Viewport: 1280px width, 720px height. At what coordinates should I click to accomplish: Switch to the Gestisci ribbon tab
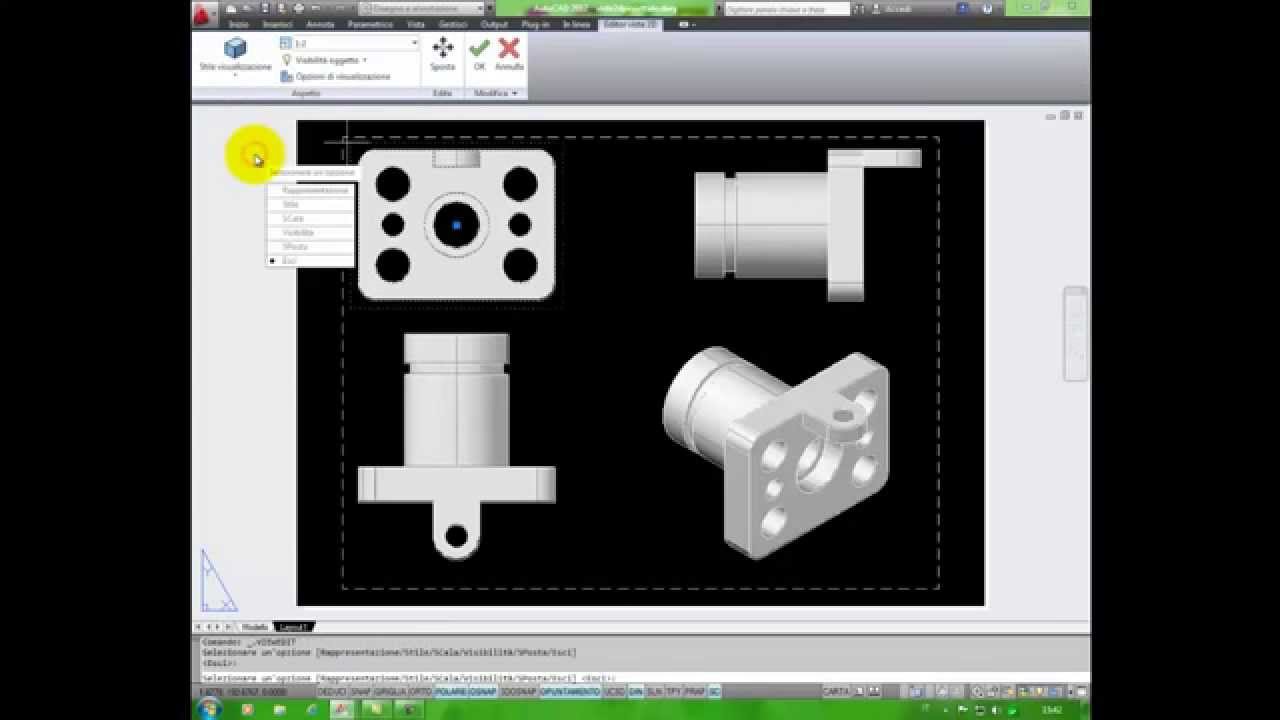point(453,24)
